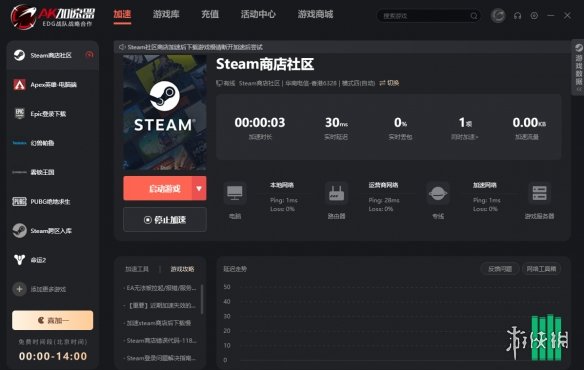Image resolution: width=584 pixels, height=370 pixels.
Task: Expand the arrow beside 启动游戏
Action: 199,189
